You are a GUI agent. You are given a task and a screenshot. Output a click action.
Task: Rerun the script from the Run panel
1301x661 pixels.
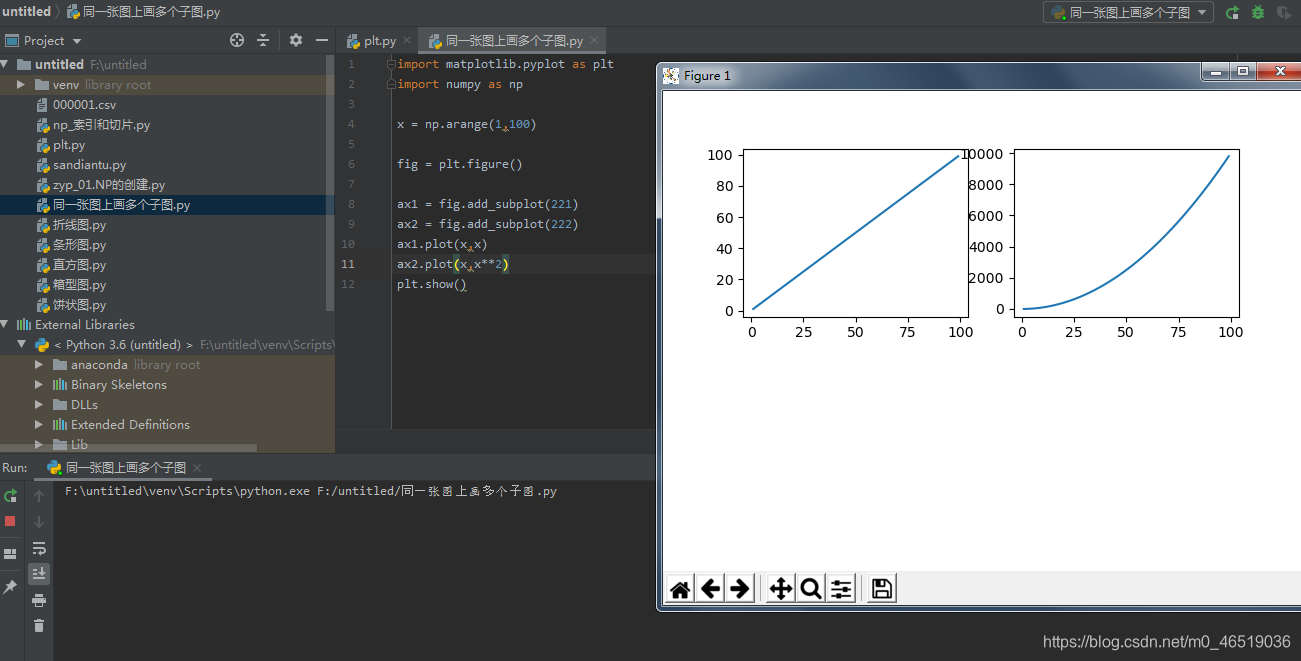[10, 496]
